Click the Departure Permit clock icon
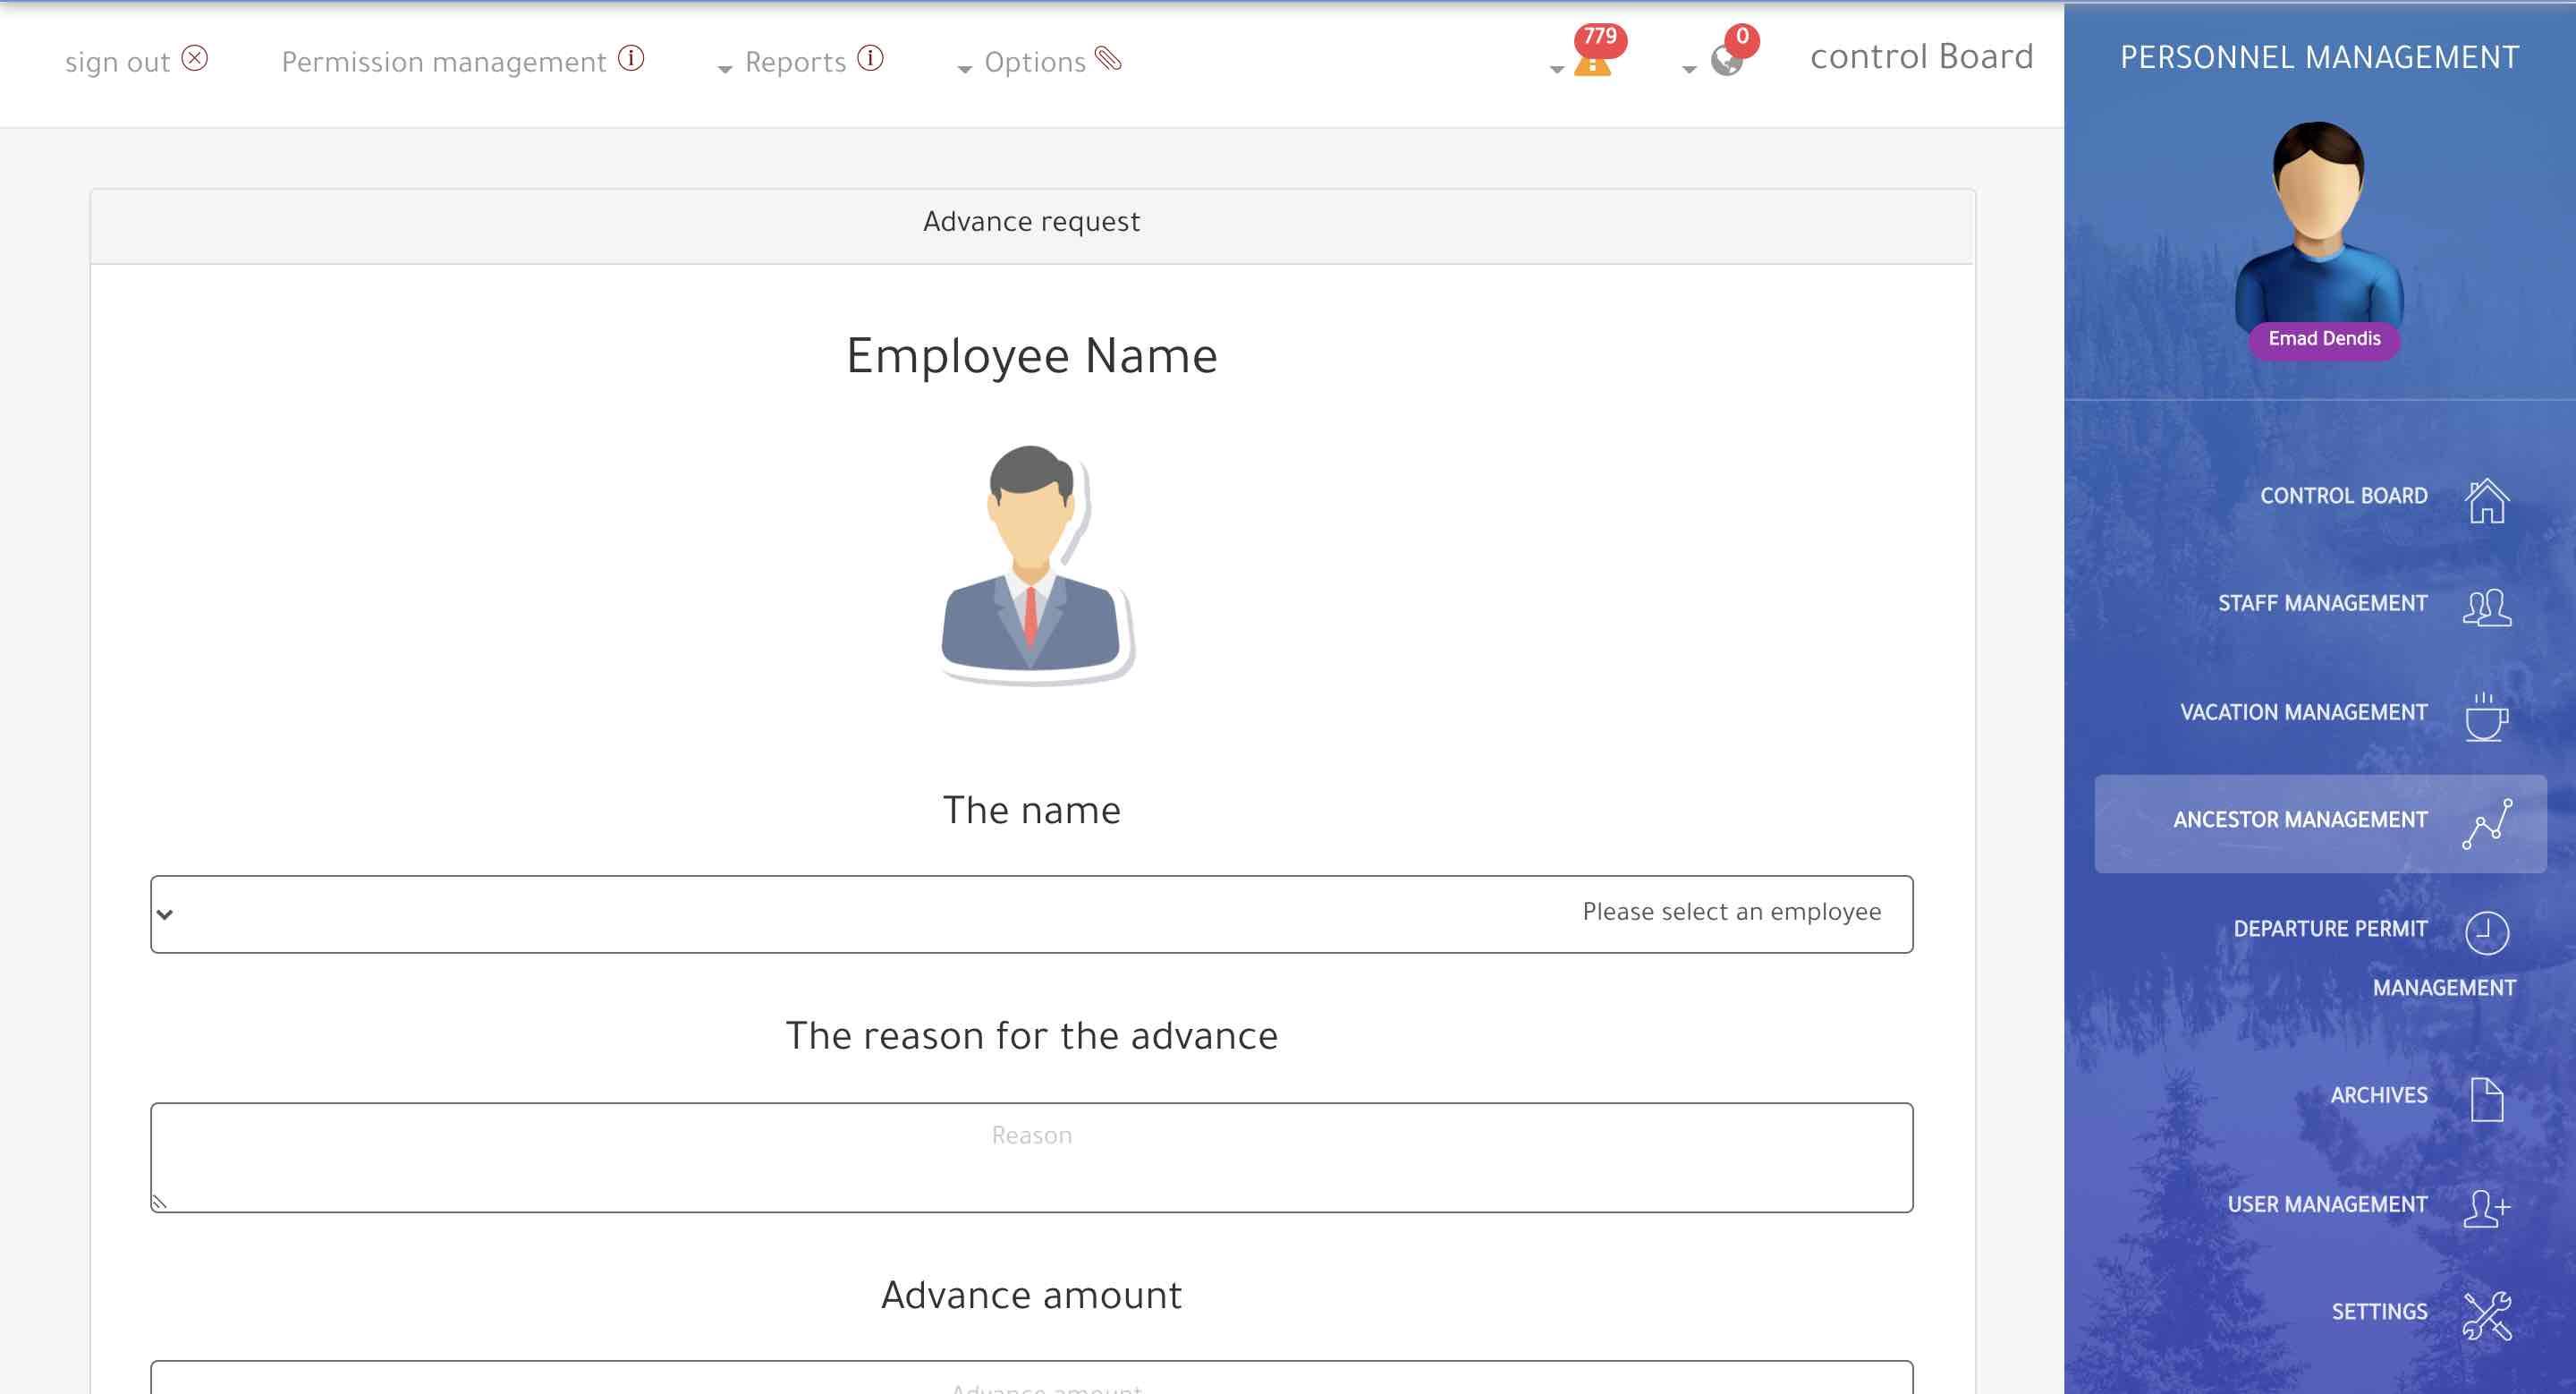Image resolution: width=2576 pixels, height=1394 pixels. [x=2486, y=932]
